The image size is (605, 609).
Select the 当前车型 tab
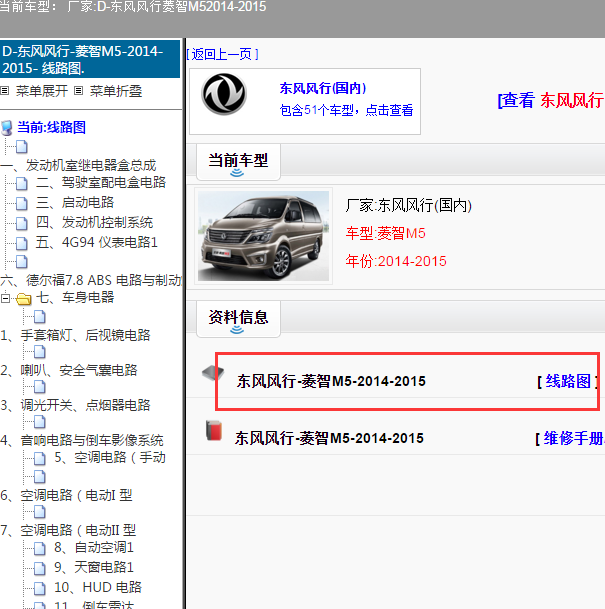click(x=238, y=162)
